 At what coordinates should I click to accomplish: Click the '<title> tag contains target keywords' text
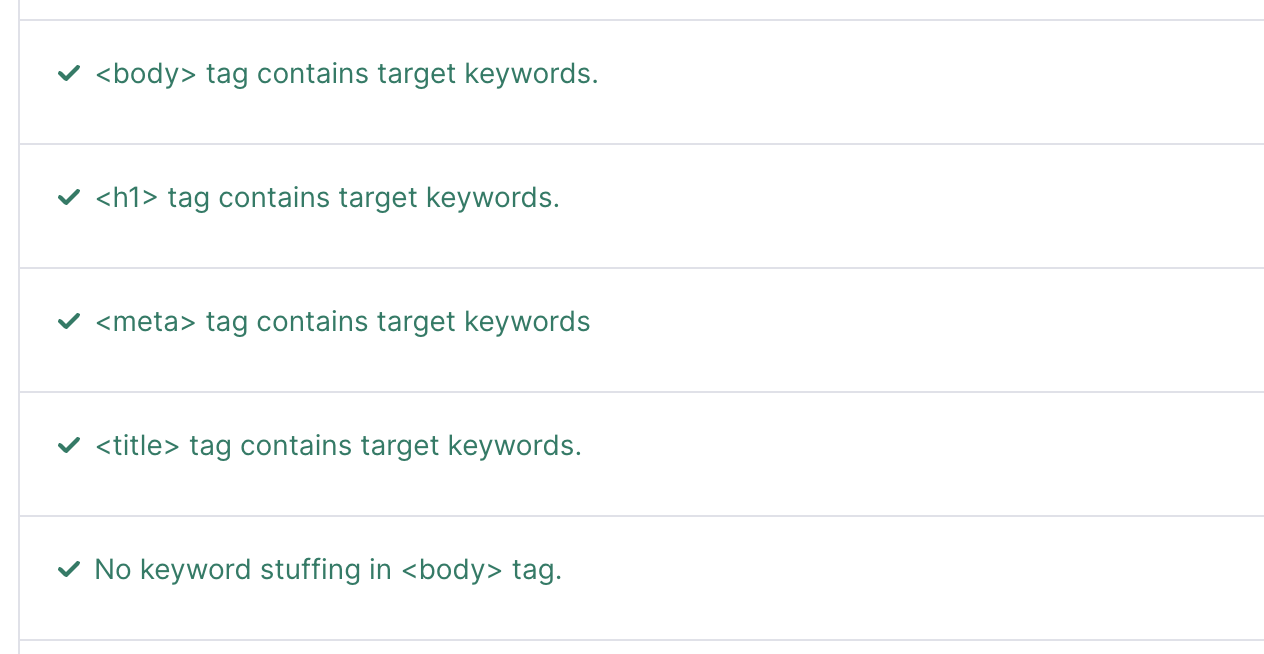[x=338, y=446]
